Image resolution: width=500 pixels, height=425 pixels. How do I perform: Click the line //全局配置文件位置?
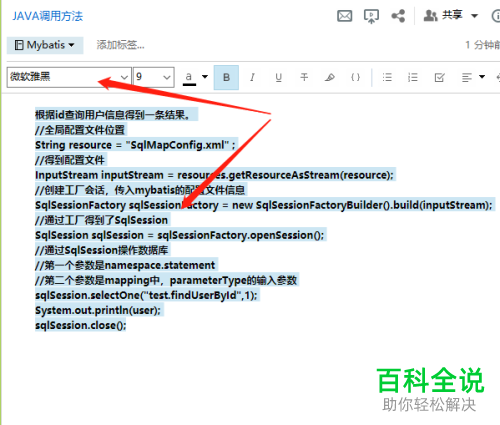(80, 130)
